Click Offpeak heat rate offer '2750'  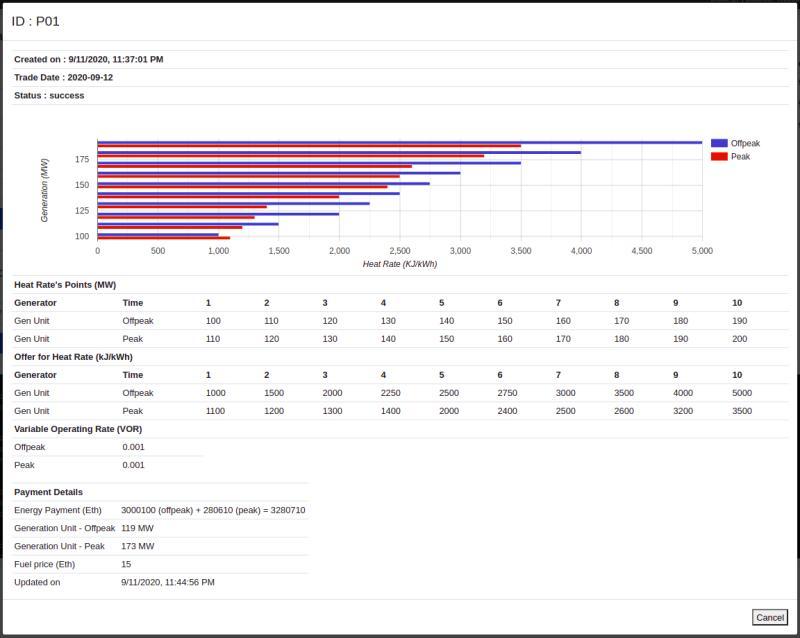pos(507,393)
